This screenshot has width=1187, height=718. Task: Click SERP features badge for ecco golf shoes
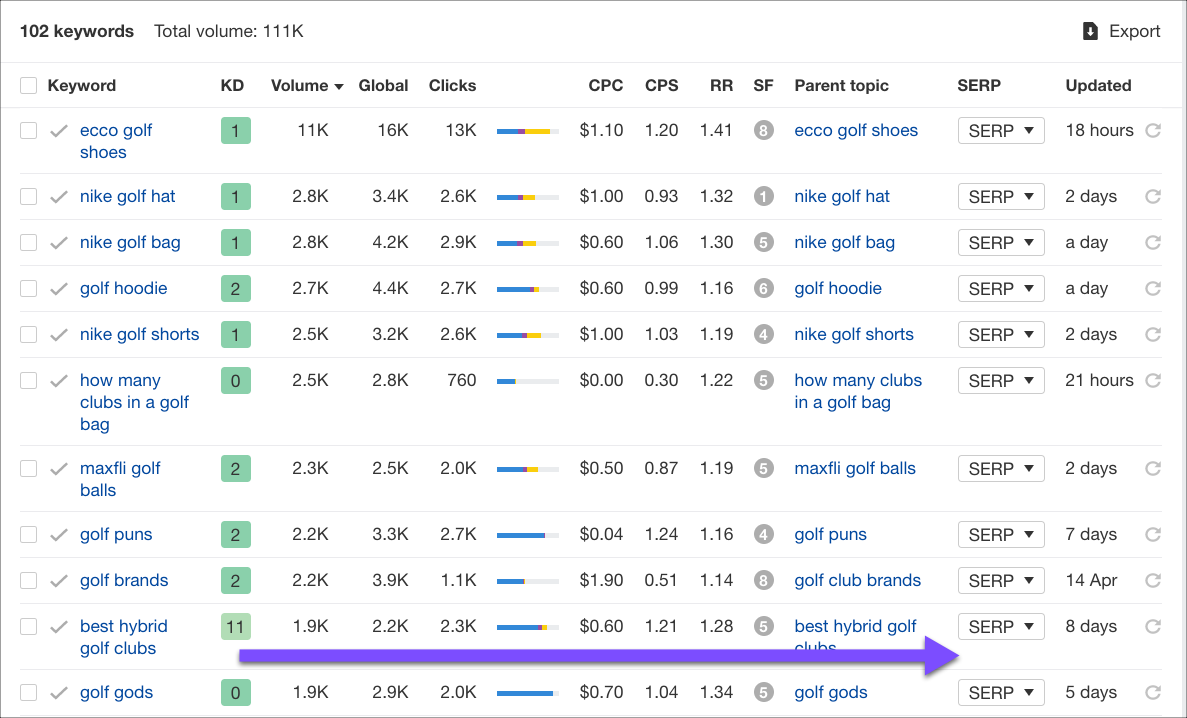763,130
